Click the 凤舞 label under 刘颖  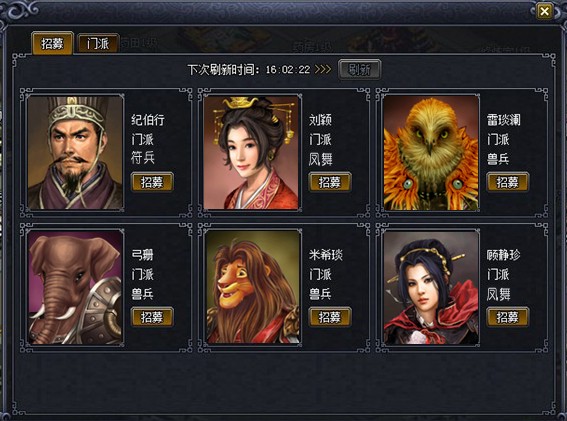click(x=320, y=159)
